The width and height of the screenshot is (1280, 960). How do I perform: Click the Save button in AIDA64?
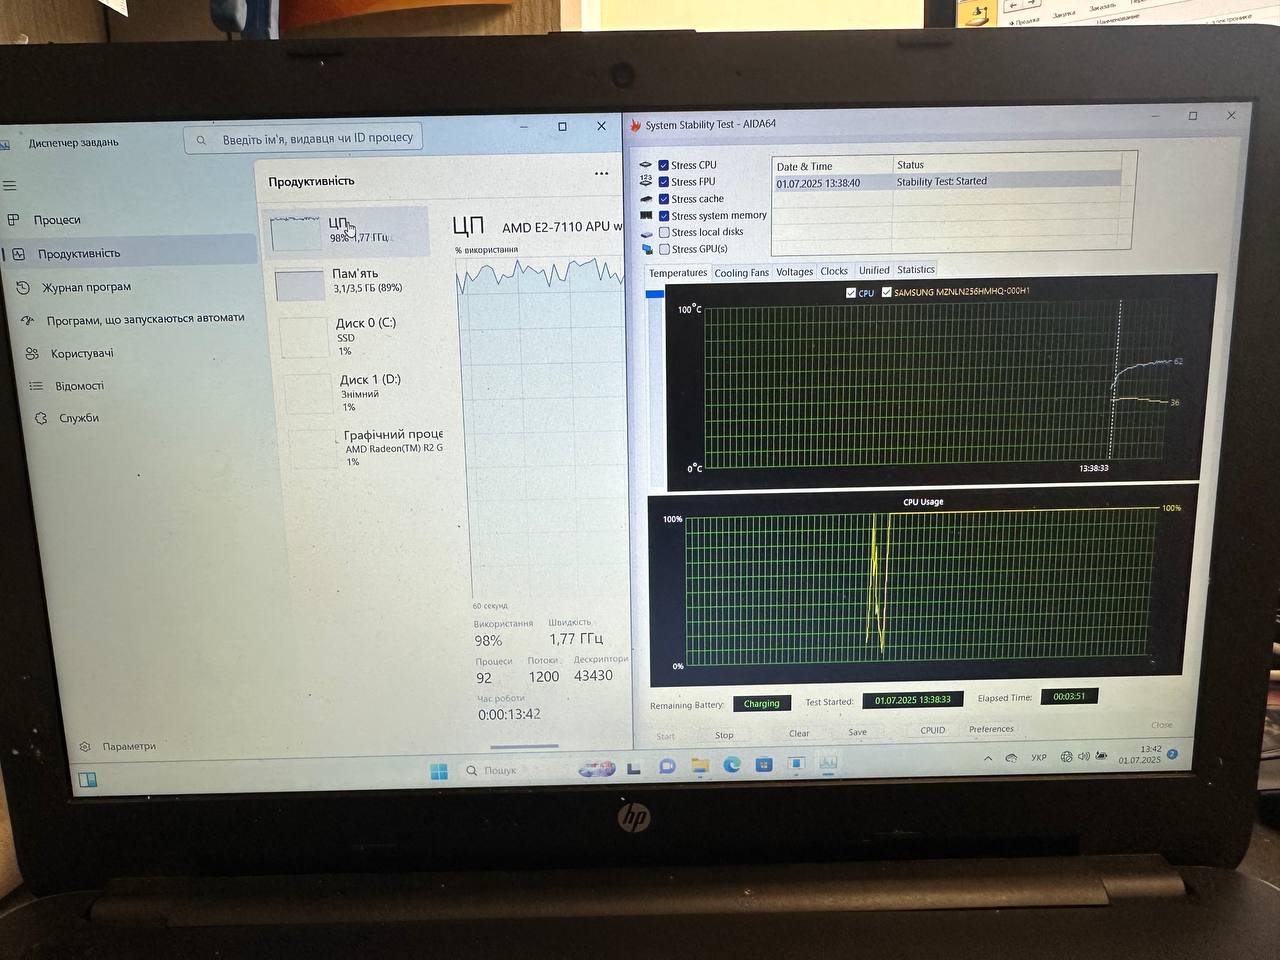857,732
